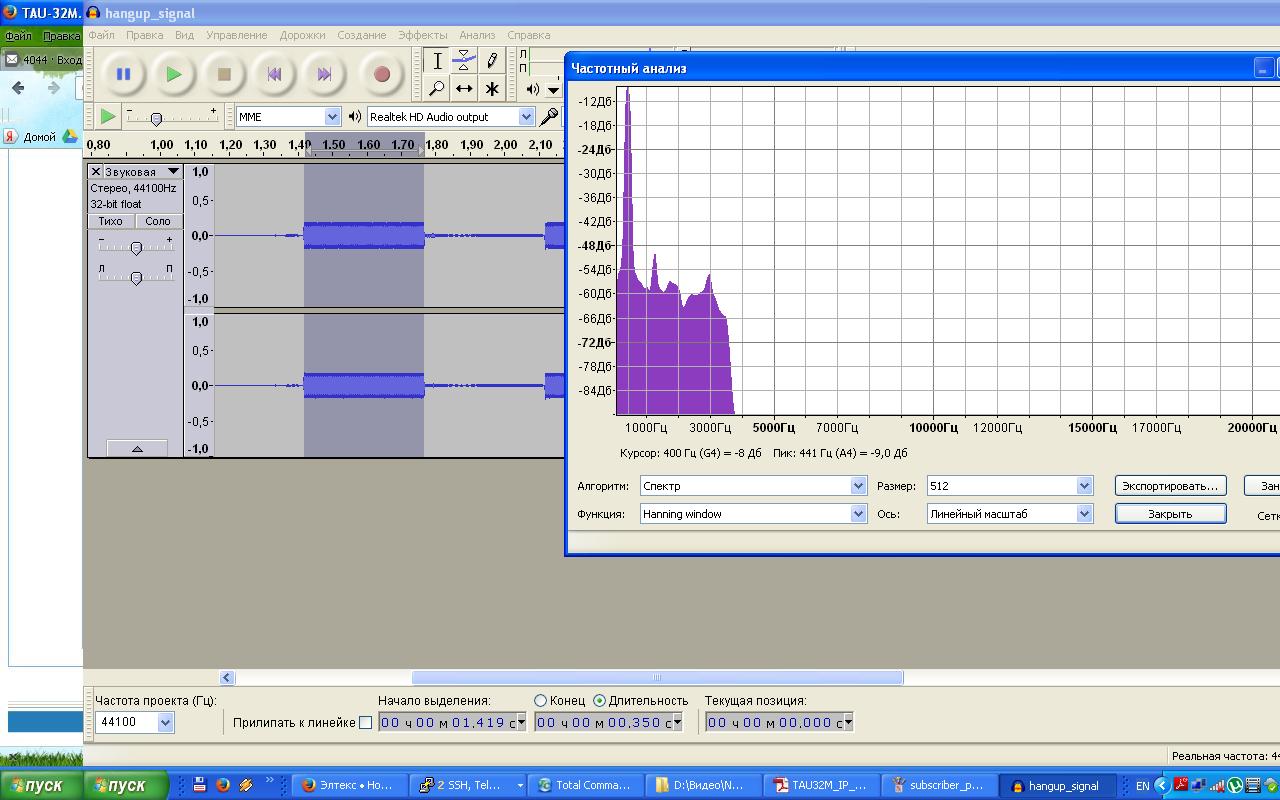
Task: Toggle the Прилипать к линейке checkbox
Action: click(x=365, y=722)
